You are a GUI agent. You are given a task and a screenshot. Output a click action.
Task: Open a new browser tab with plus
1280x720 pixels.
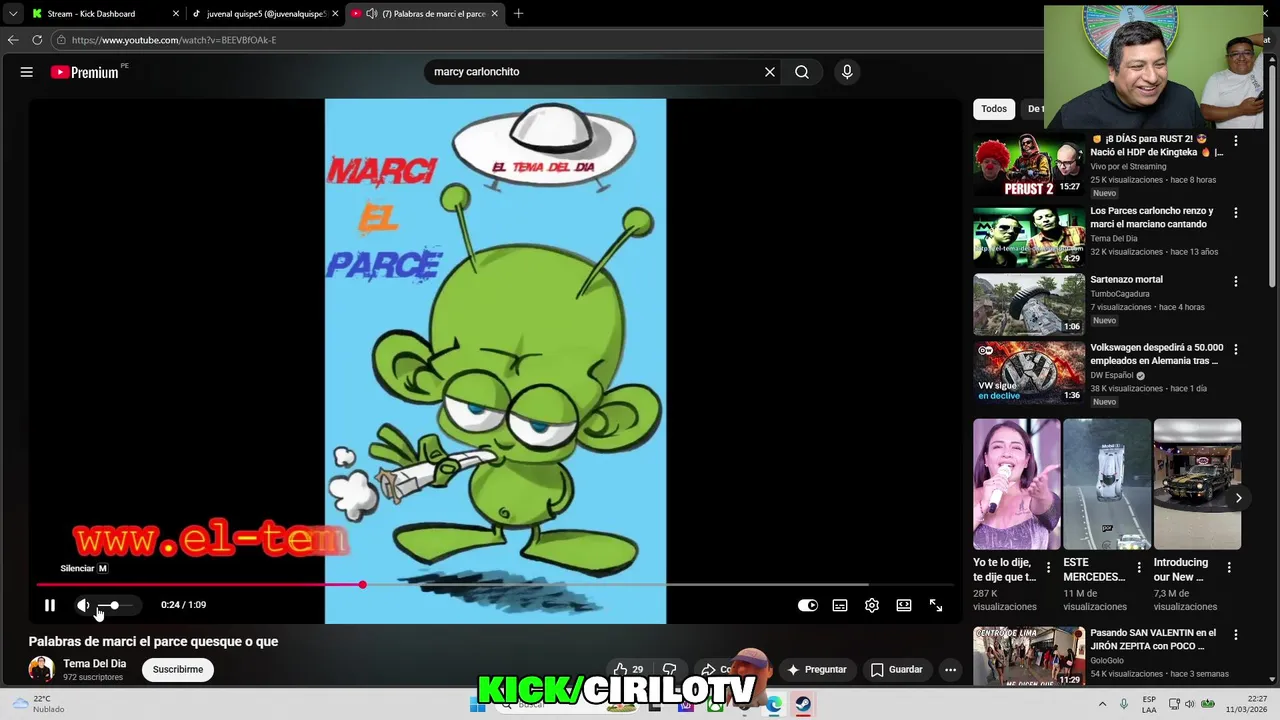click(518, 14)
